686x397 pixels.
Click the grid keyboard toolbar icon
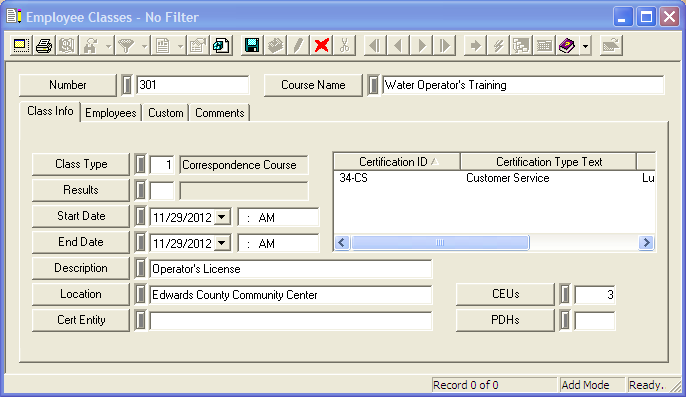(x=544, y=45)
